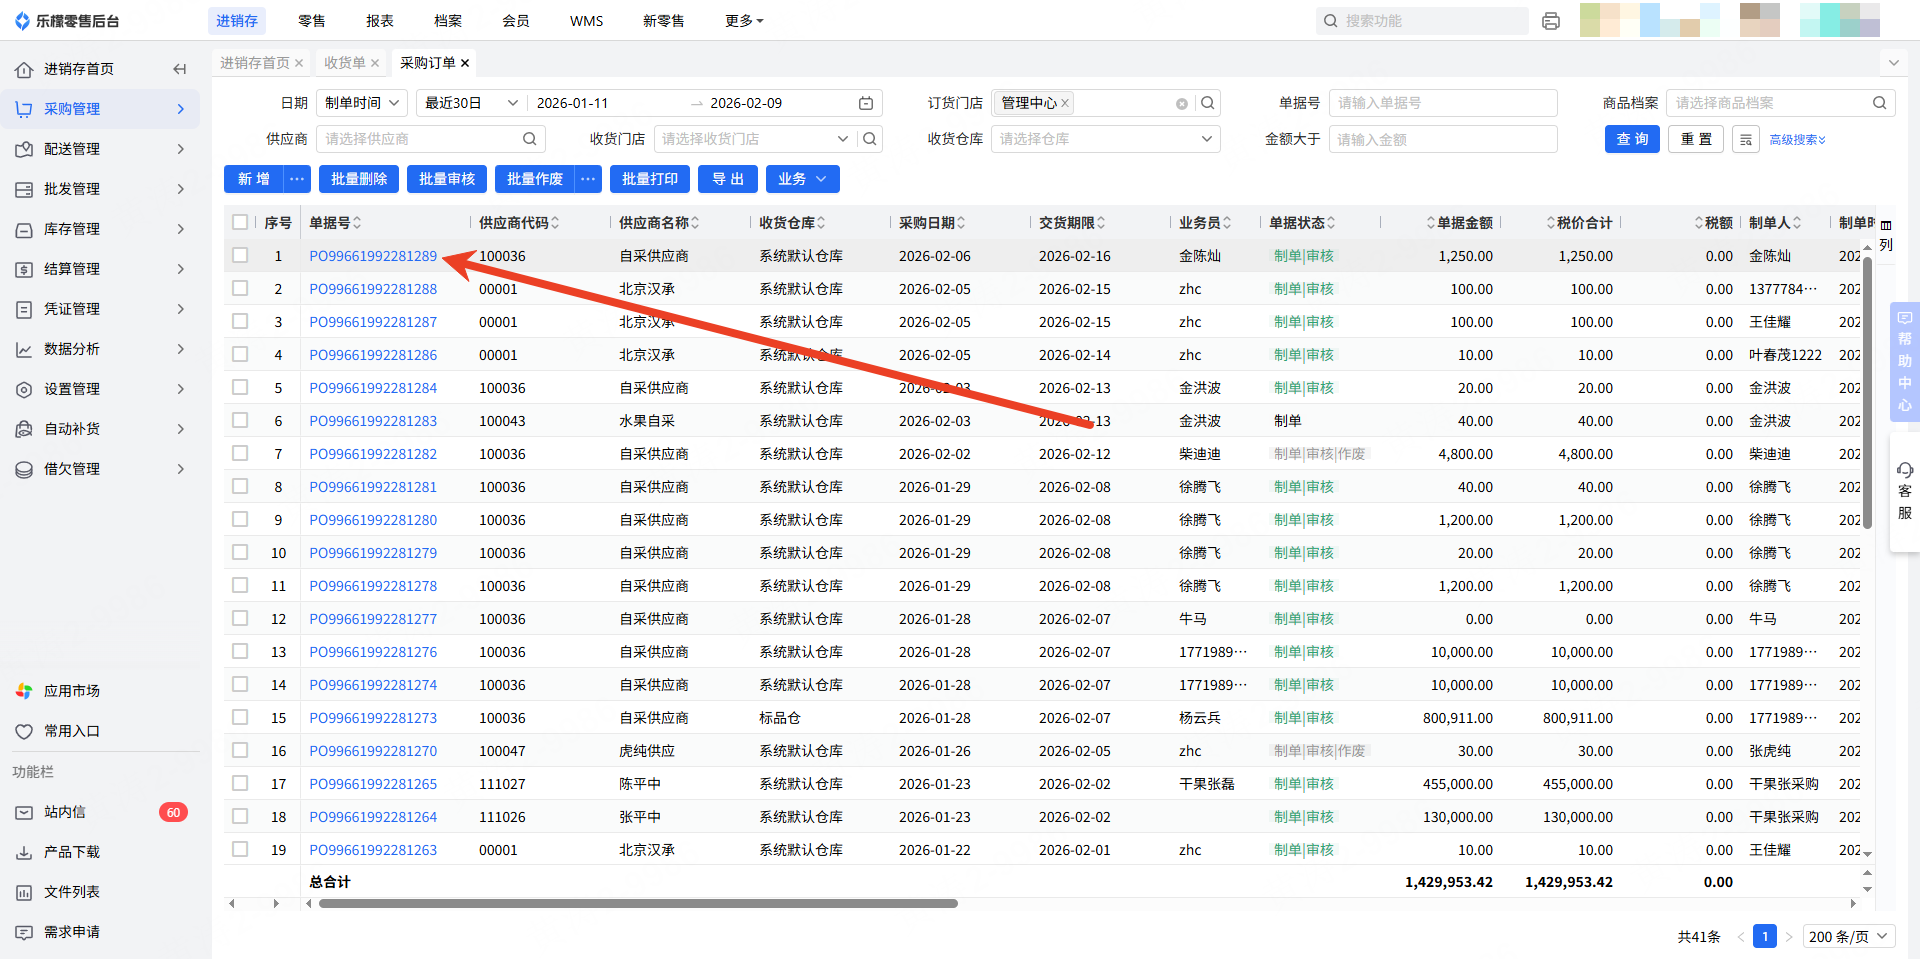1920x959 pixels.
Task: Open 业务 dropdown button
Action: pyautogui.click(x=803, y=179)
